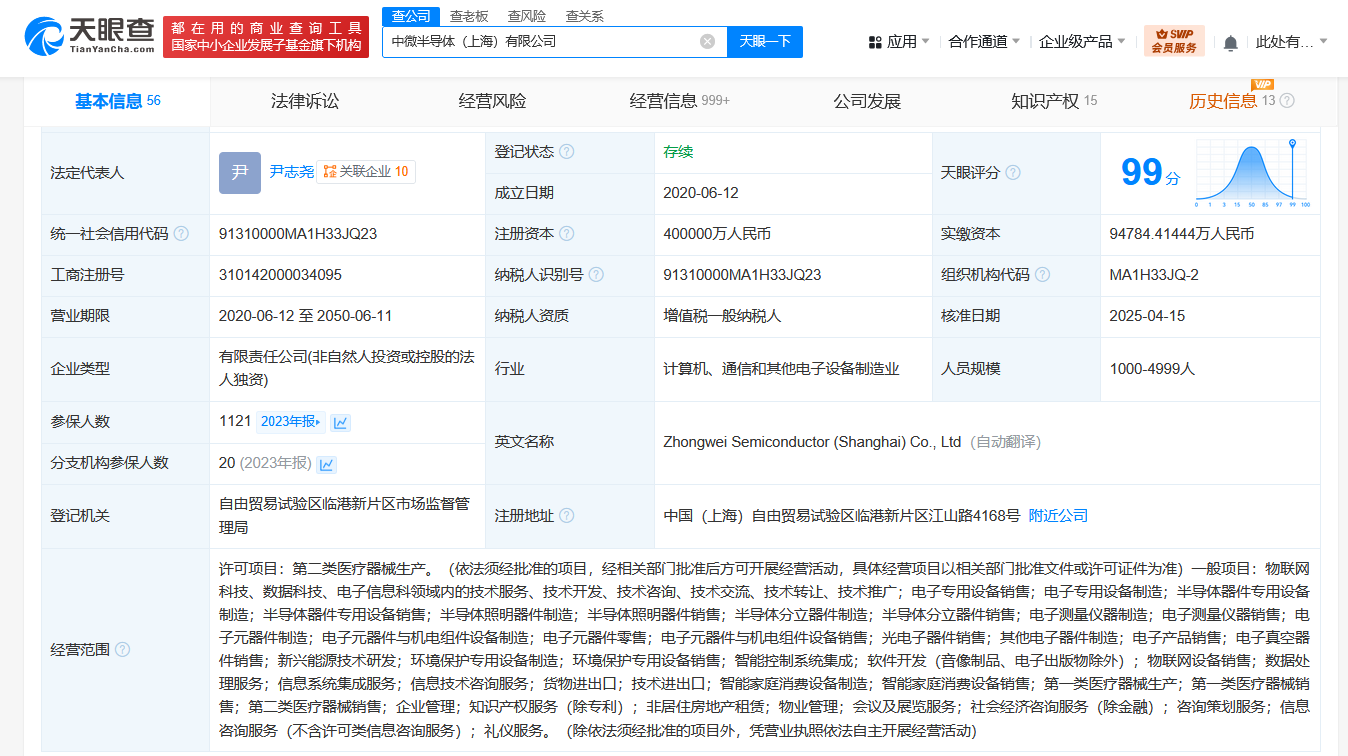Expand the 合作通道 dropdown menu

pyautogui.click(x=985, y=42)
